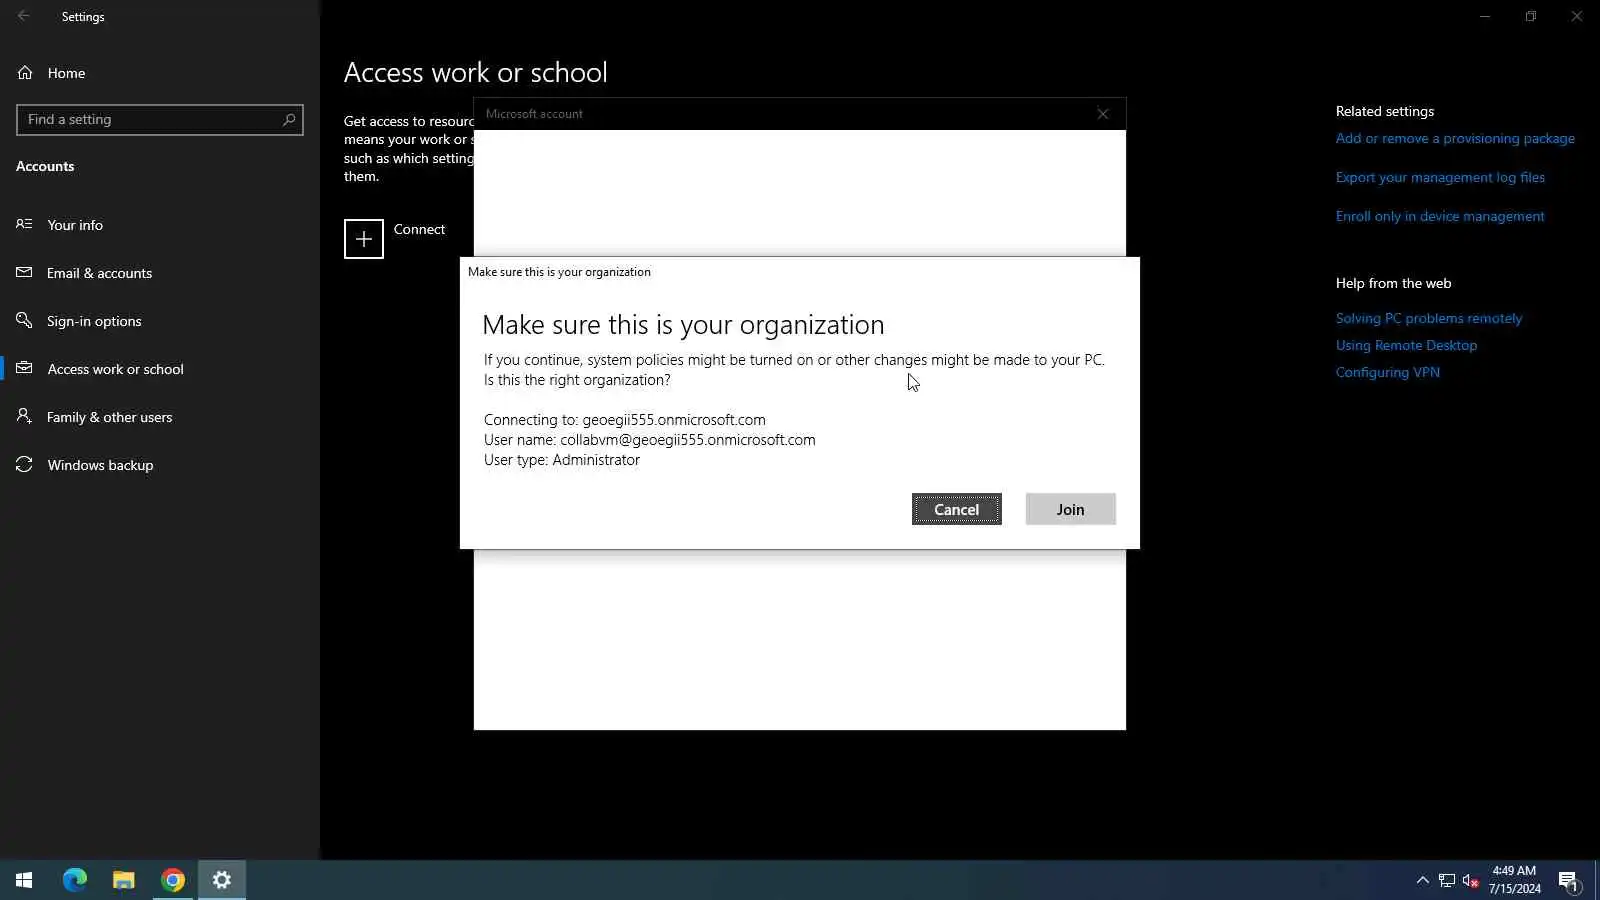Open Export your management log files
Image resolution: width=1600 pixels, height=900 pixels.
tap(1440, 178)
